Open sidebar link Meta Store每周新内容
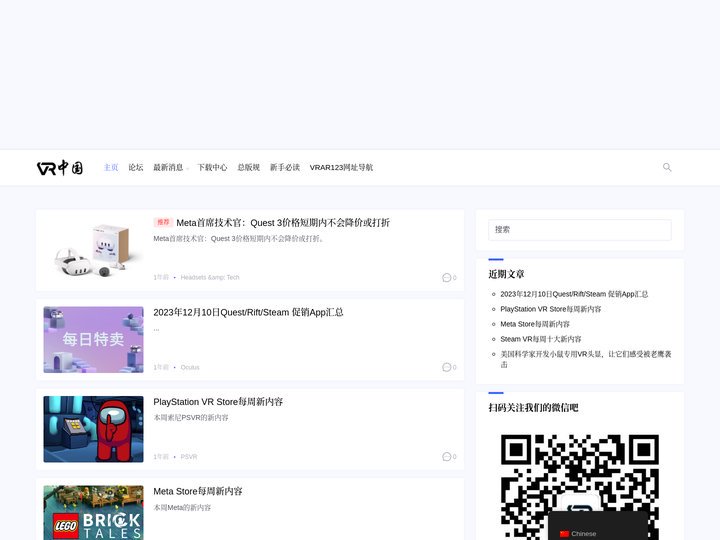Image resolution: width=720 pixels, height=540 pixels. coord(535,324)
